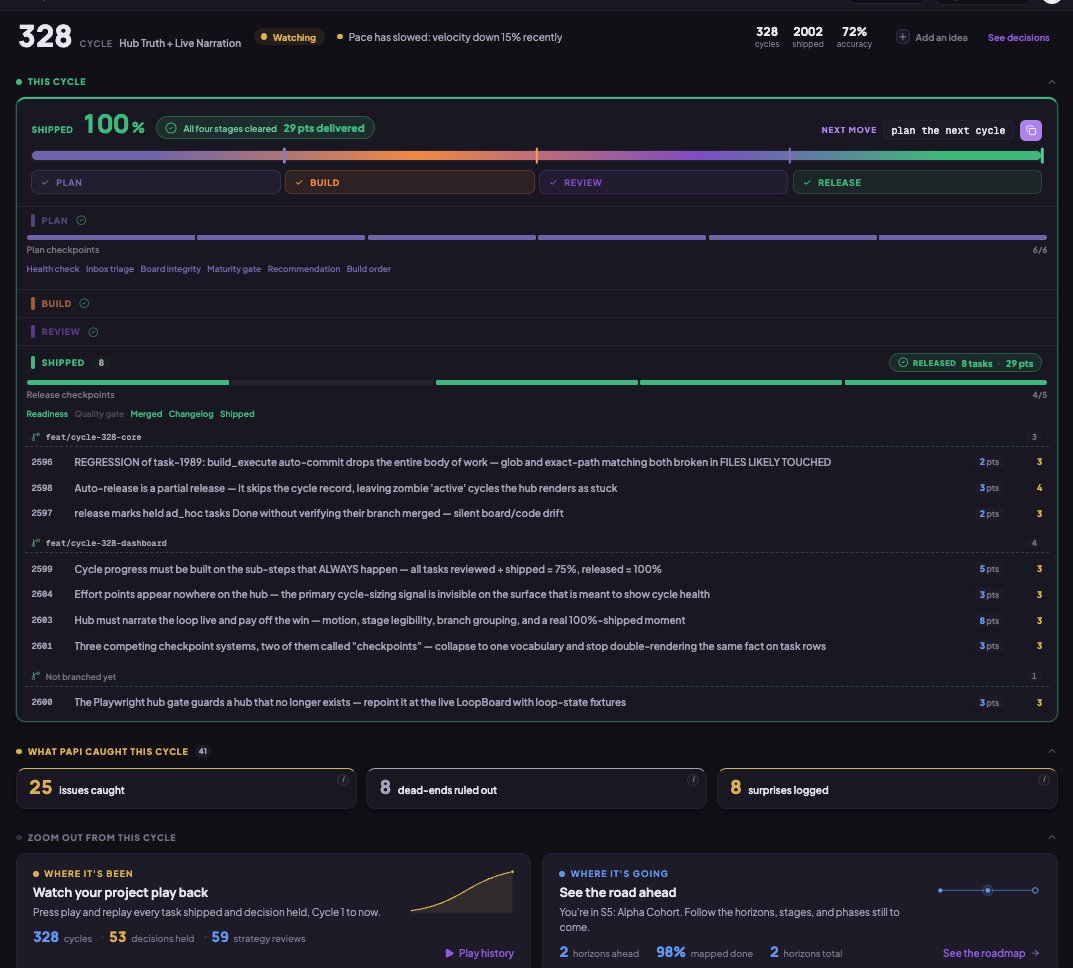Click the Recommendation checkpoint
This screenshot has width=1073, height=968.
(x=304, y=269)
